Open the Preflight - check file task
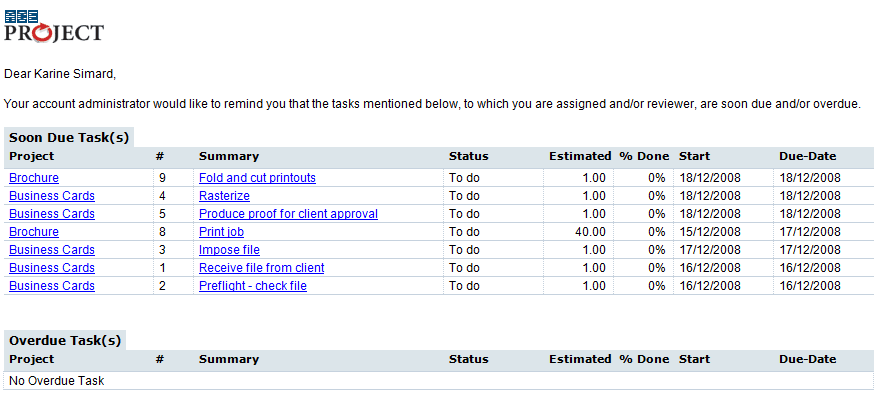882x402 pixels. [253, 286]
